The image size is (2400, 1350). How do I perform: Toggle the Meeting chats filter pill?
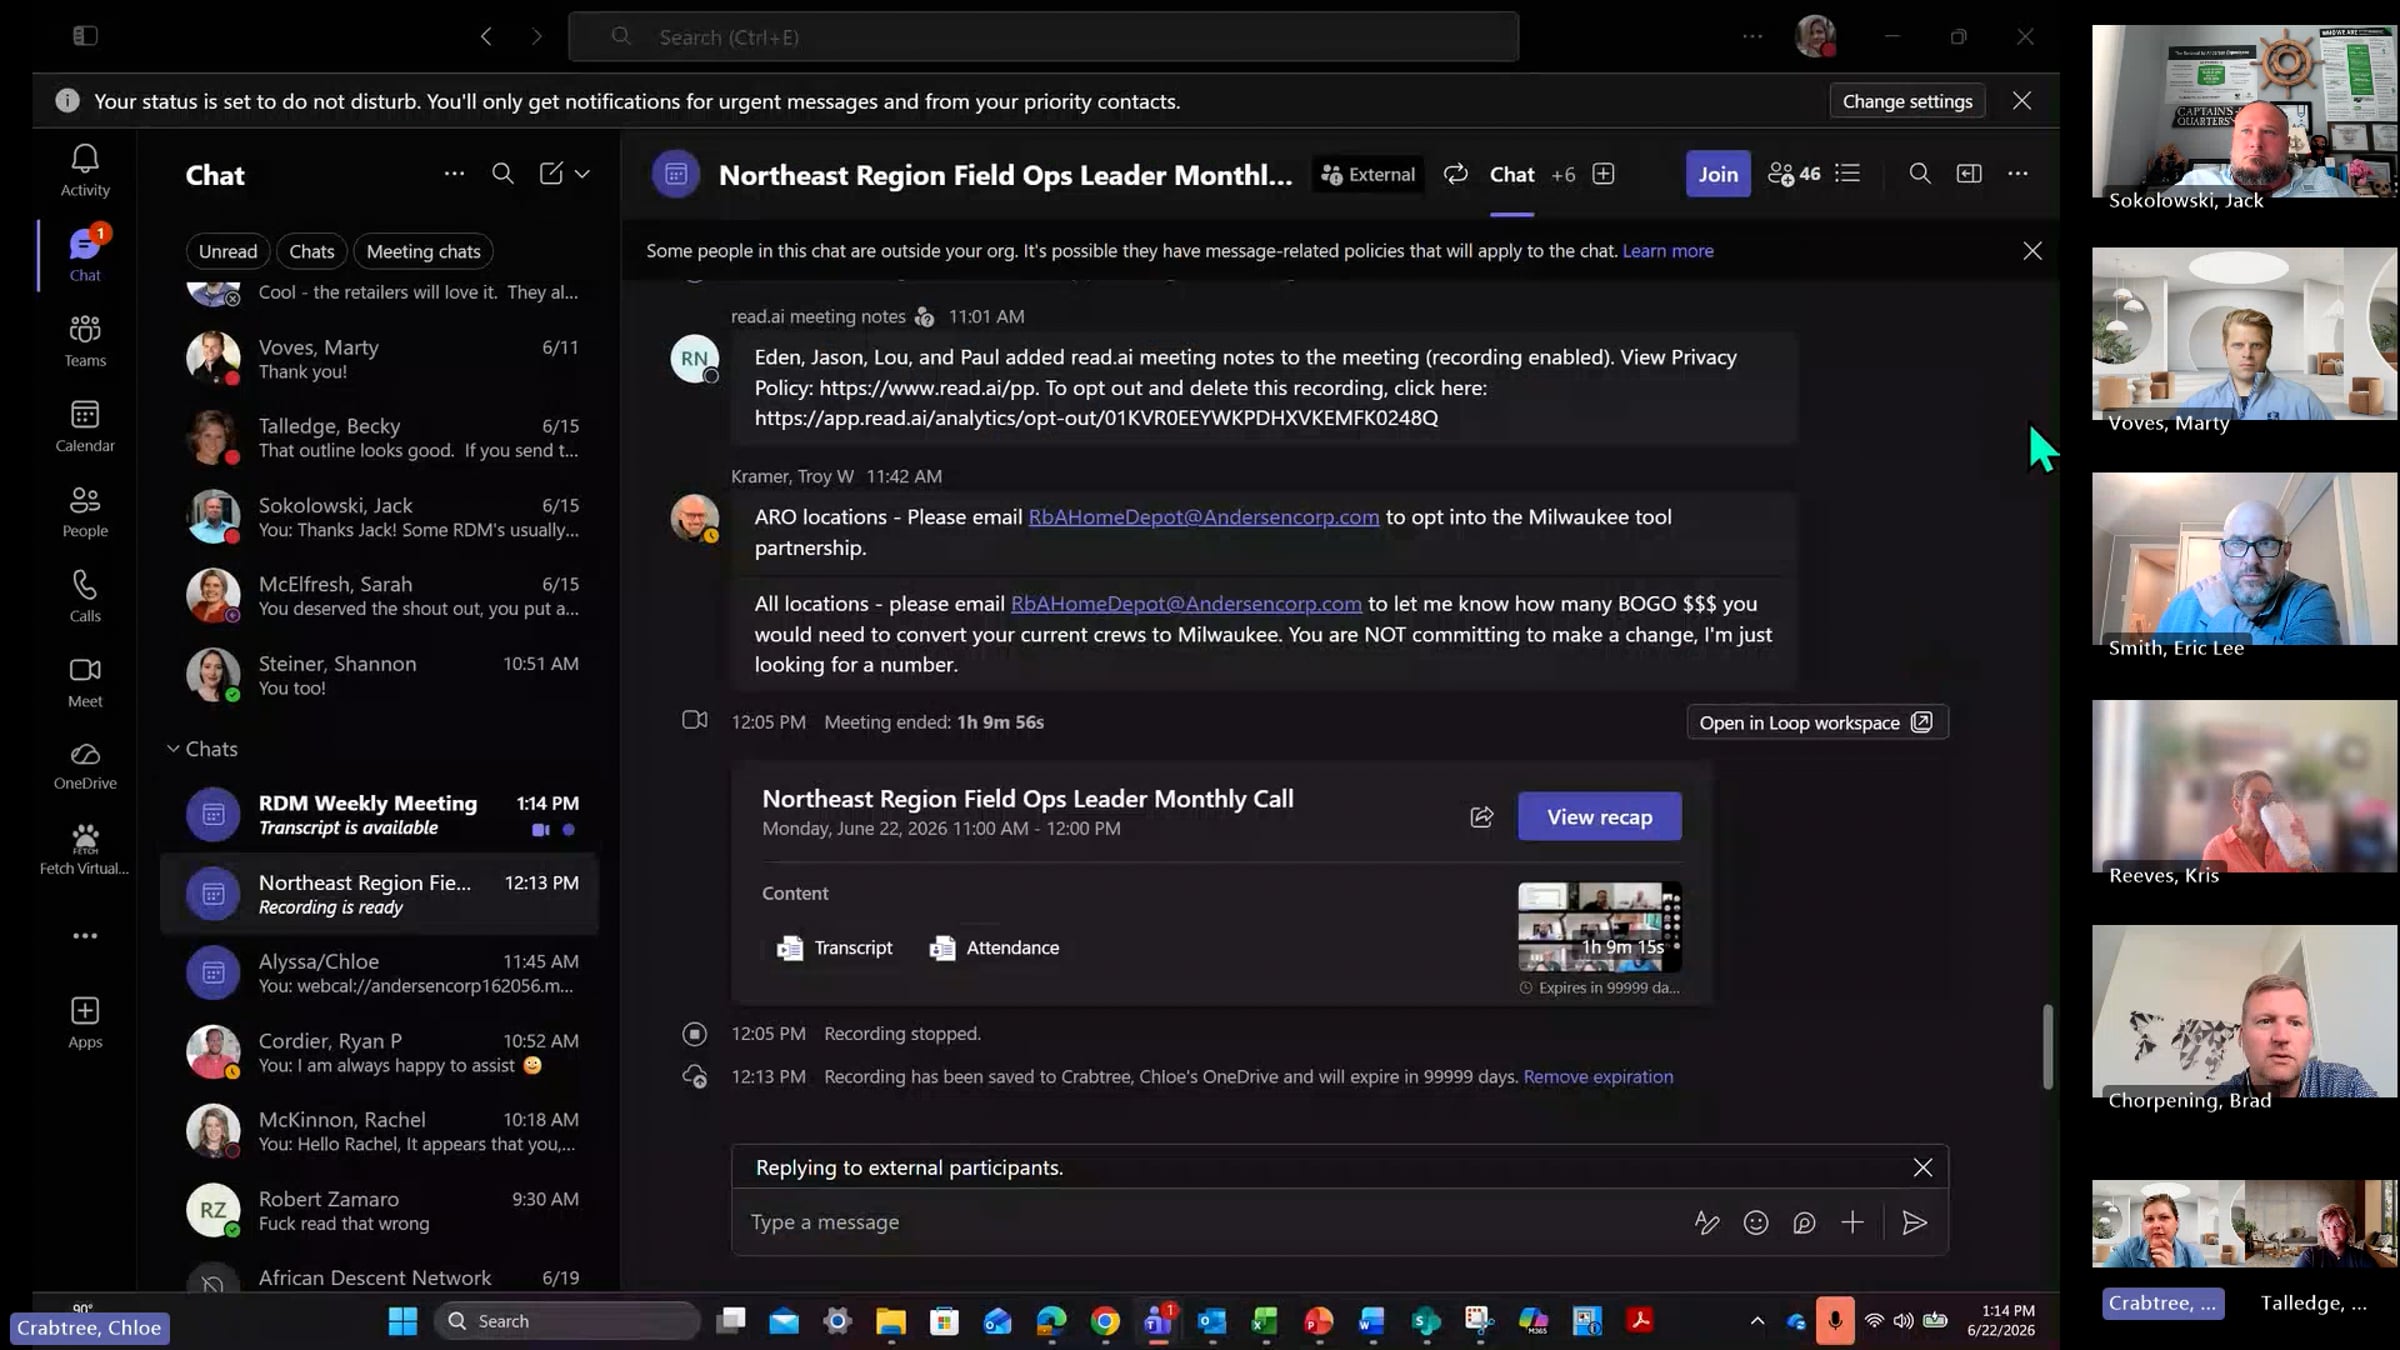point(423,251)
